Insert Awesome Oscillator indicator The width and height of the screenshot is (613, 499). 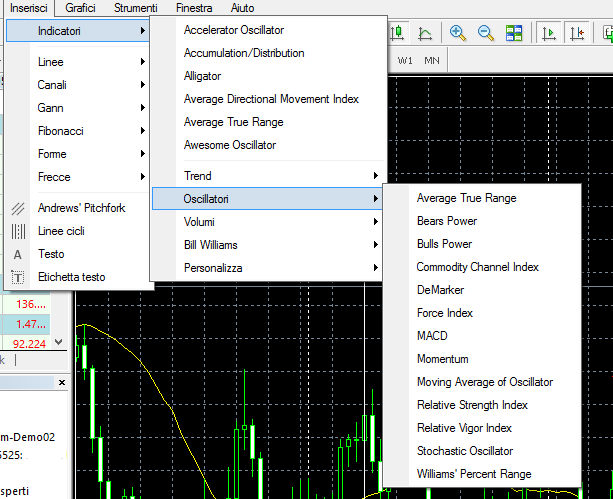(x=230, y=145)
